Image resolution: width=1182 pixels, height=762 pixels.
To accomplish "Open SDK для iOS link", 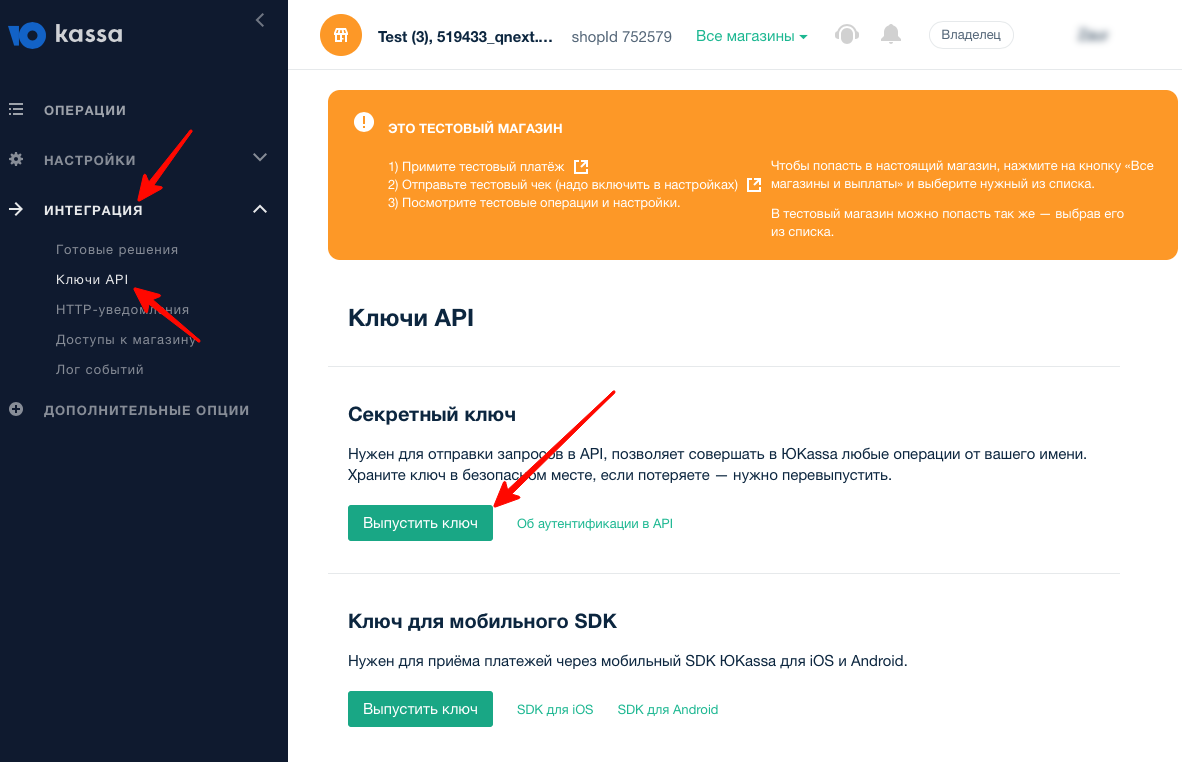I will tap(555, 710).
